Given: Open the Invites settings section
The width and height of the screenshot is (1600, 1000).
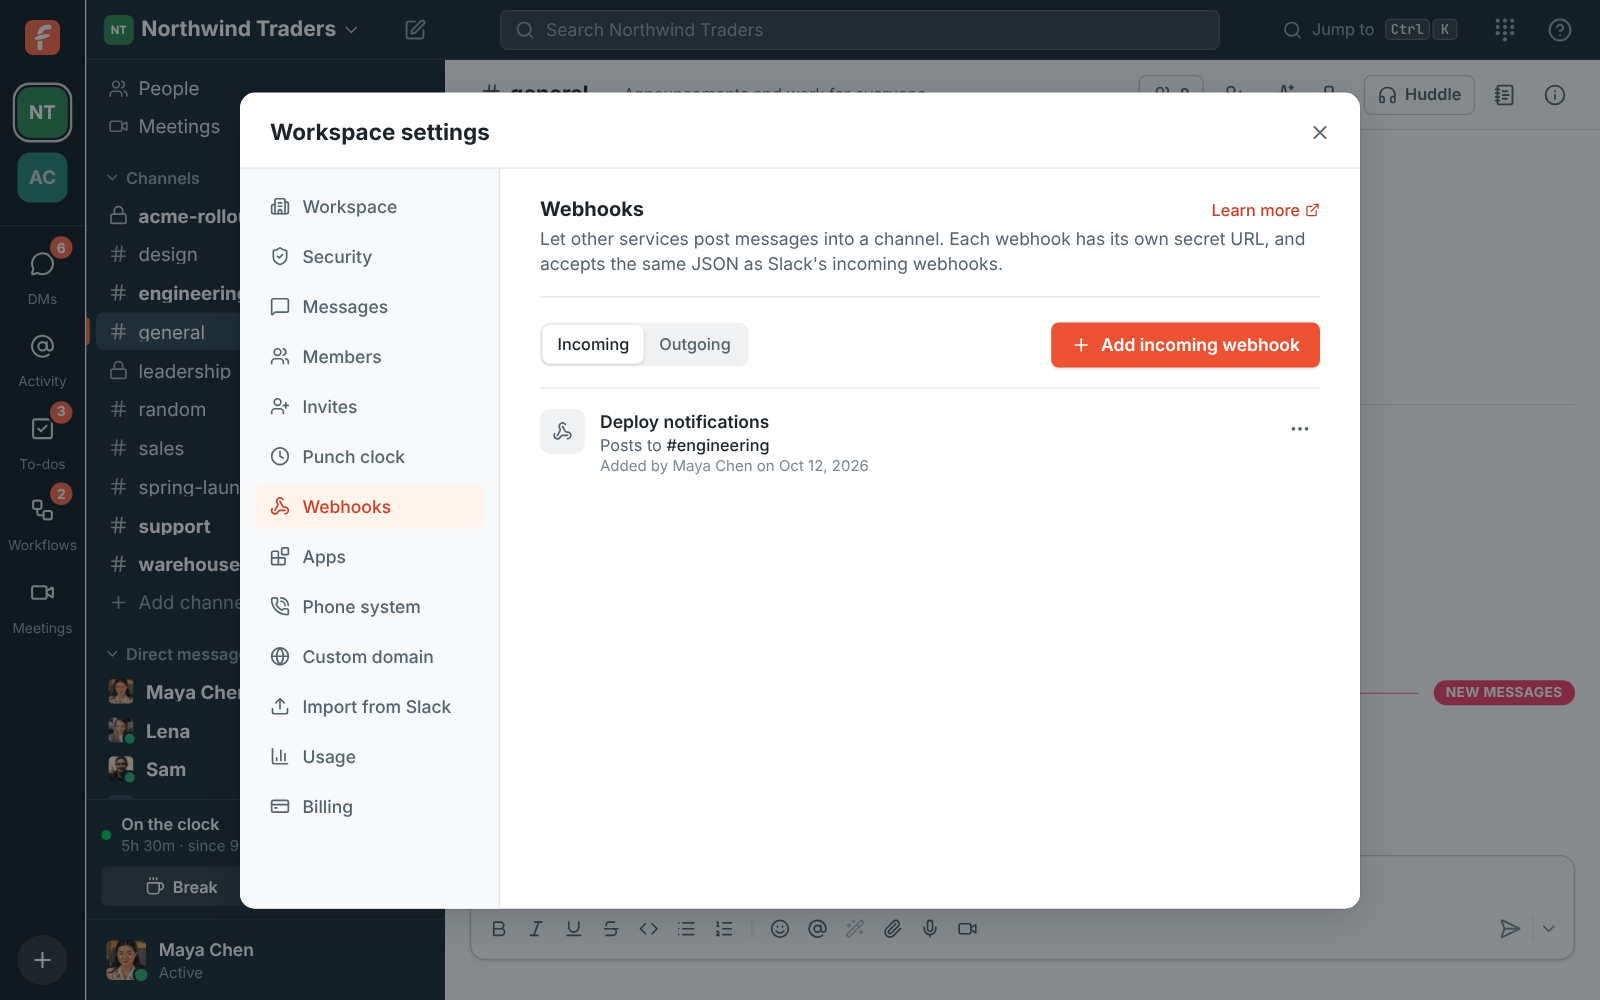Looking at the screenshot, I should coord(369,407).
